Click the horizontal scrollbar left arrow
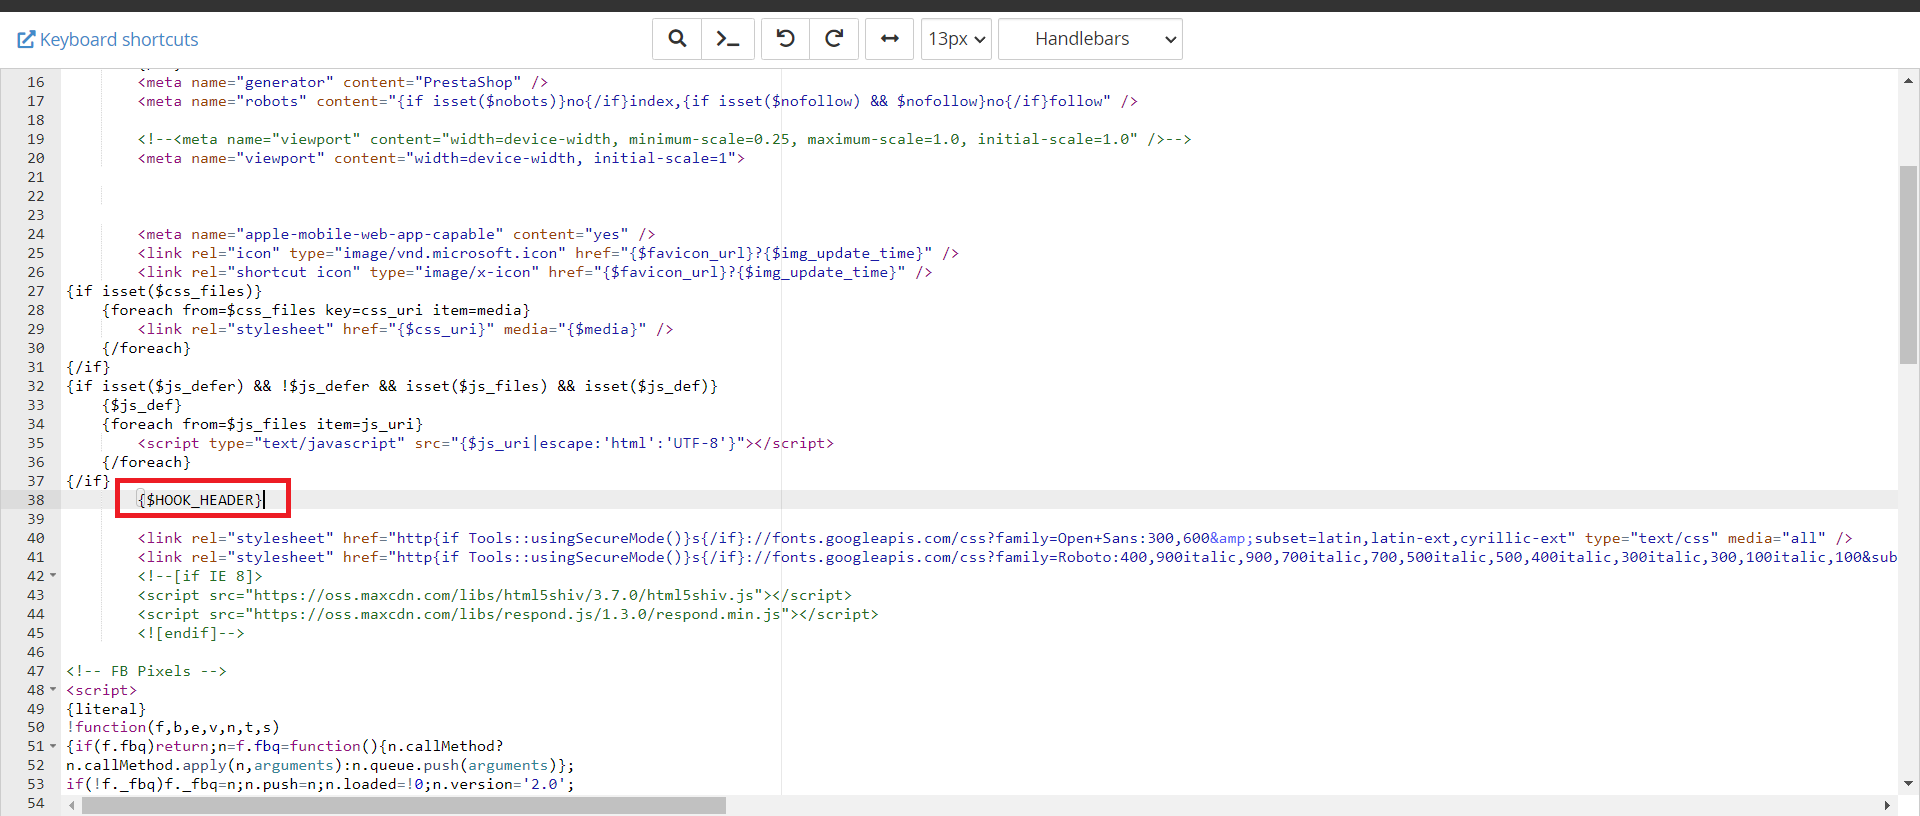The image size is (1920, 816). tap(71, 805)
